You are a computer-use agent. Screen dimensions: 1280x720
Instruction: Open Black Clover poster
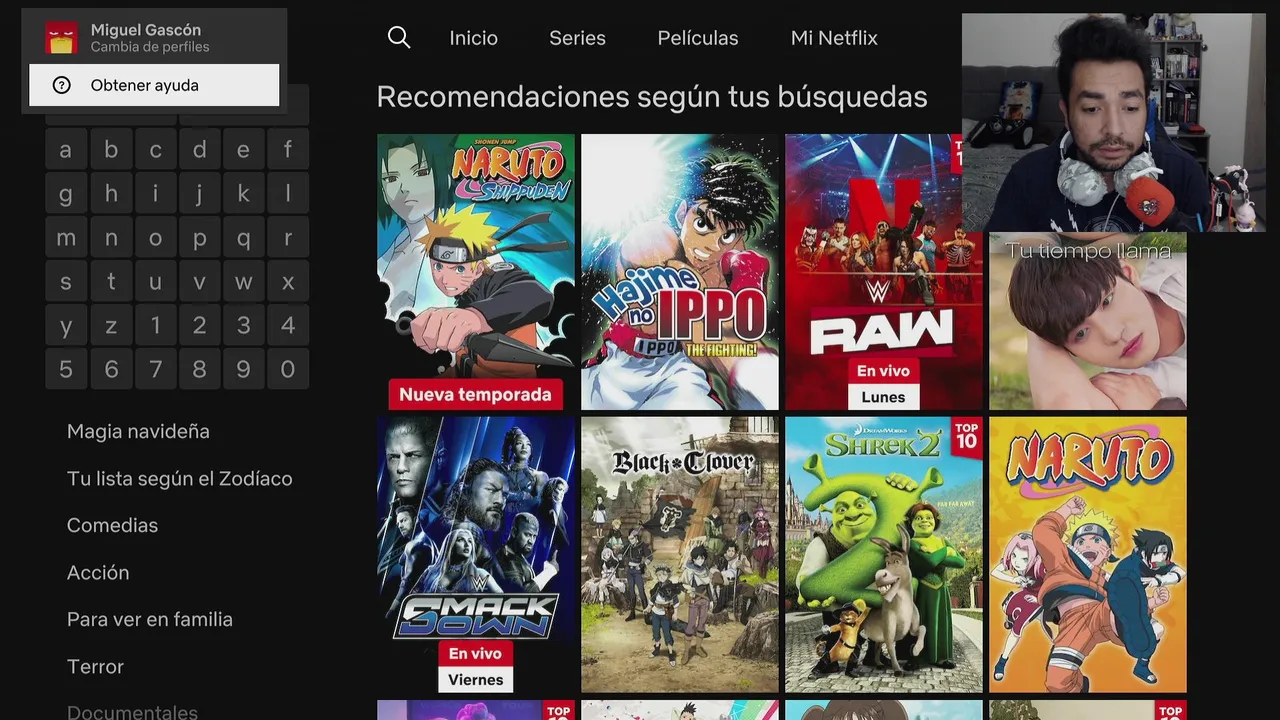click(x=680, y=555)
